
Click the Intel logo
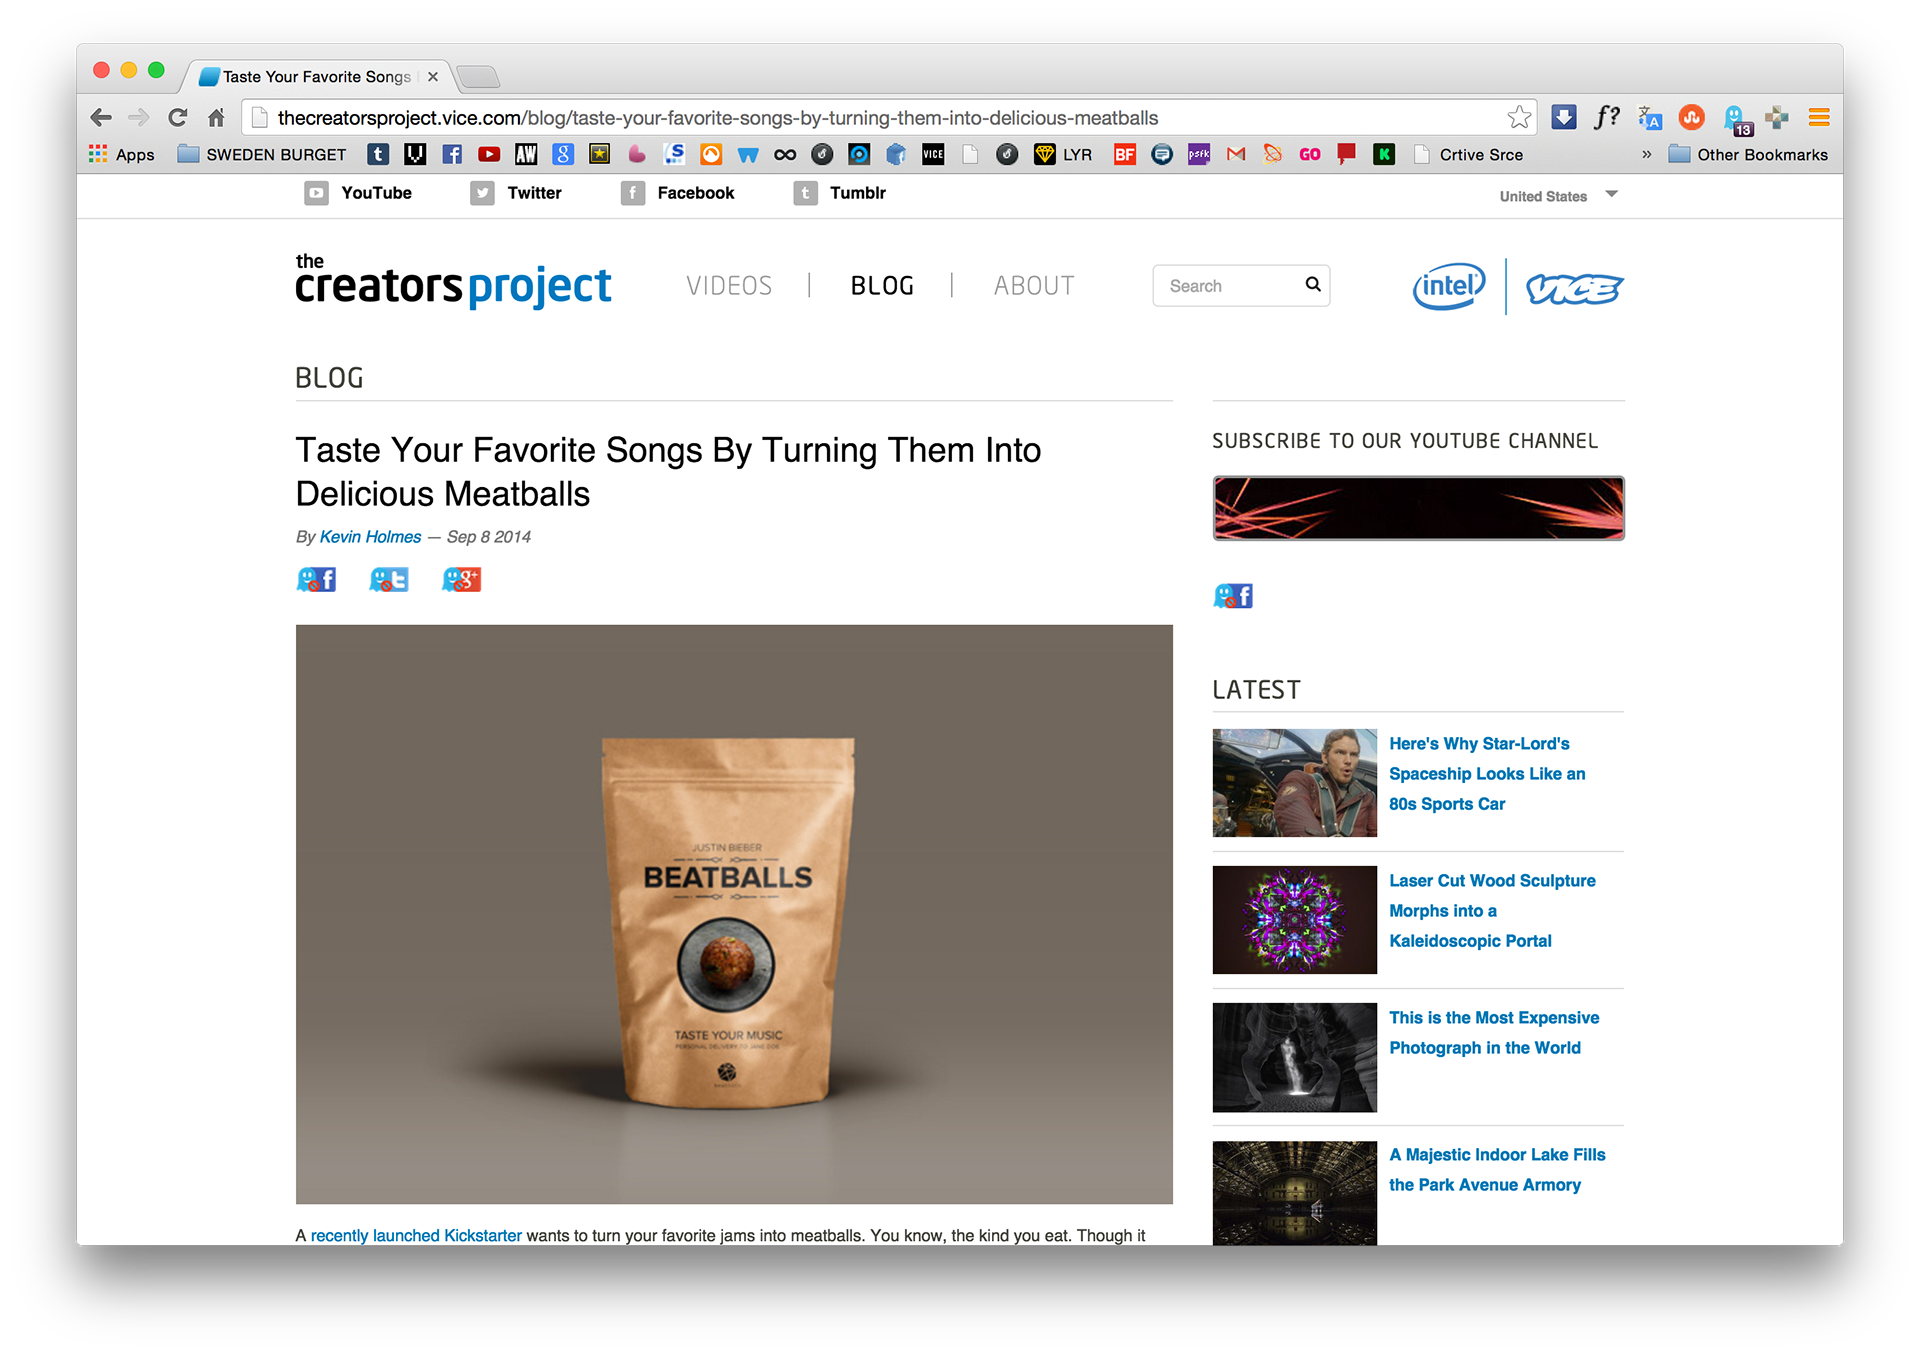(x=1449, y=287)
